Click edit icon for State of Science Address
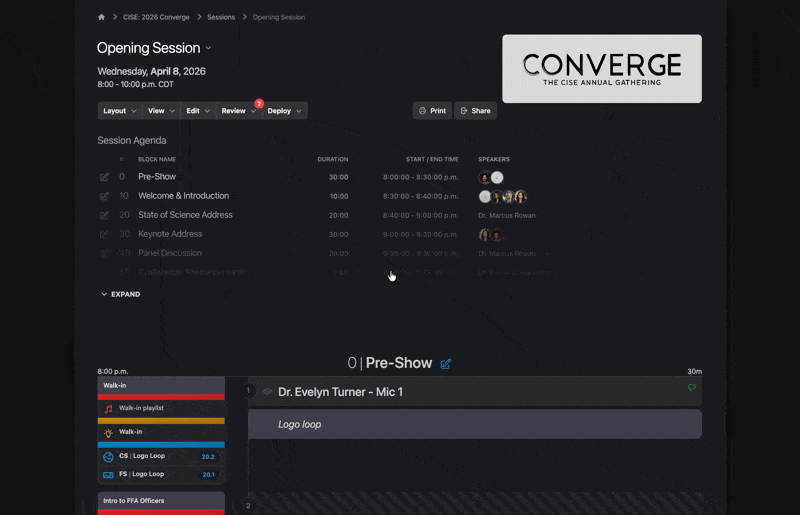Viewport: 800px width, 515px height. click(x=104, y=215)
